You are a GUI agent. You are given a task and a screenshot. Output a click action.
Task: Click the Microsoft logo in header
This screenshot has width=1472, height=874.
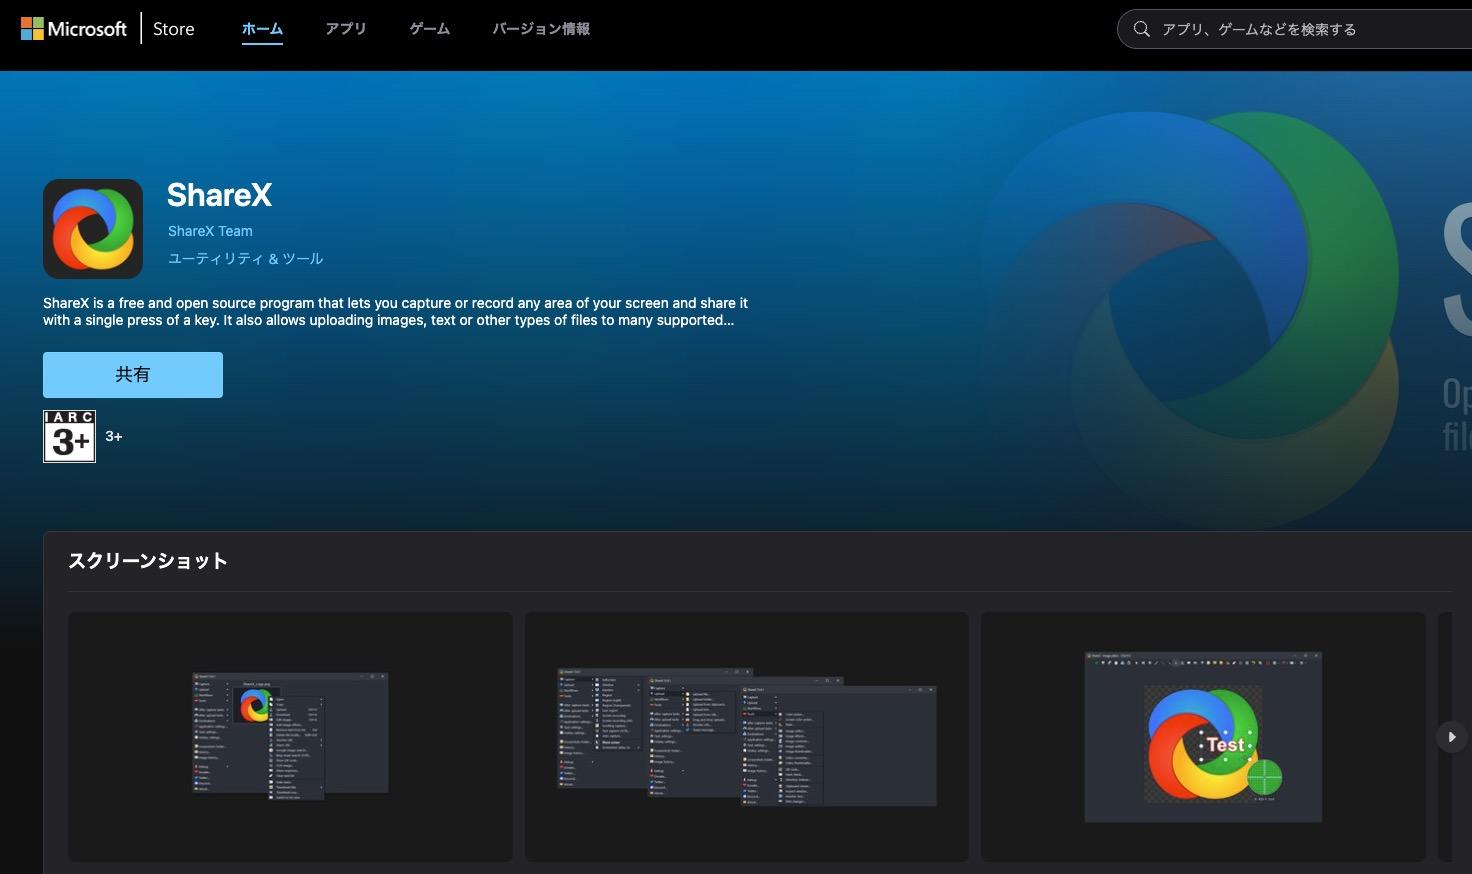74,29
